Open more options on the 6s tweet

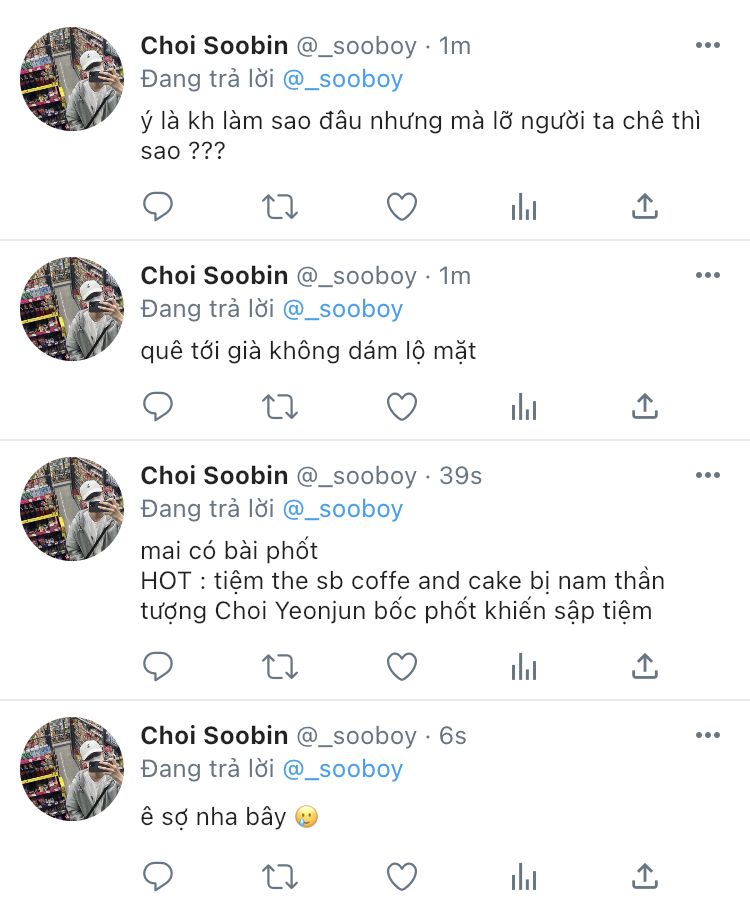(708, 735)
